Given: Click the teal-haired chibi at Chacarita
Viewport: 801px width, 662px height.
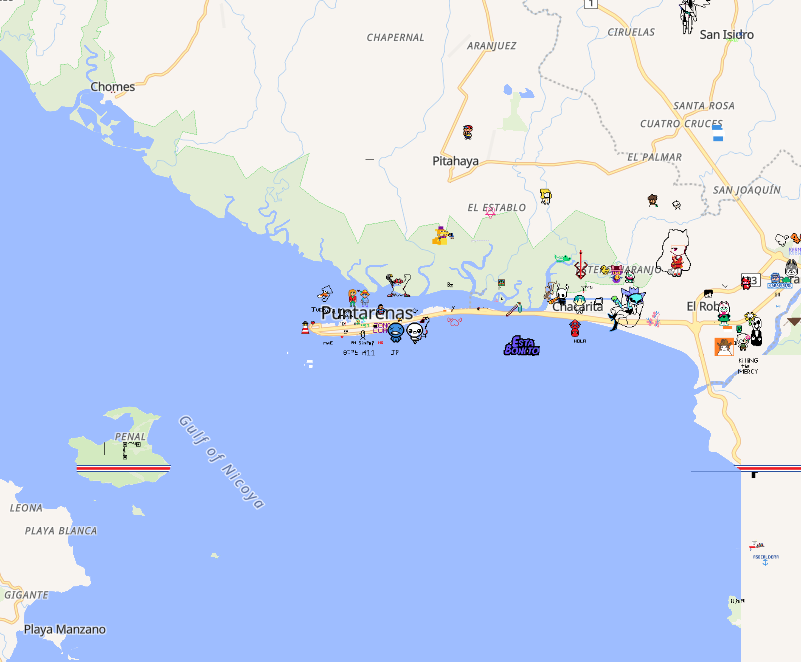Looking at the screenshot, I should pyautogui.click(x=579, y=303).
